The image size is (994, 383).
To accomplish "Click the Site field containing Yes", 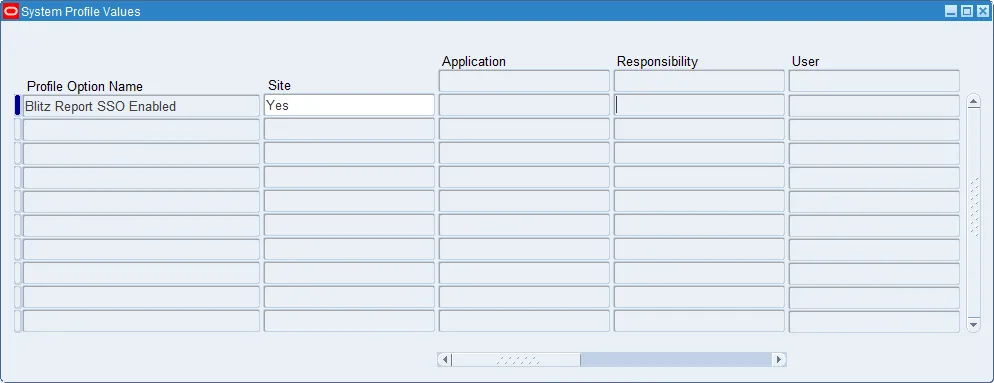I will (x=349, y=105).
